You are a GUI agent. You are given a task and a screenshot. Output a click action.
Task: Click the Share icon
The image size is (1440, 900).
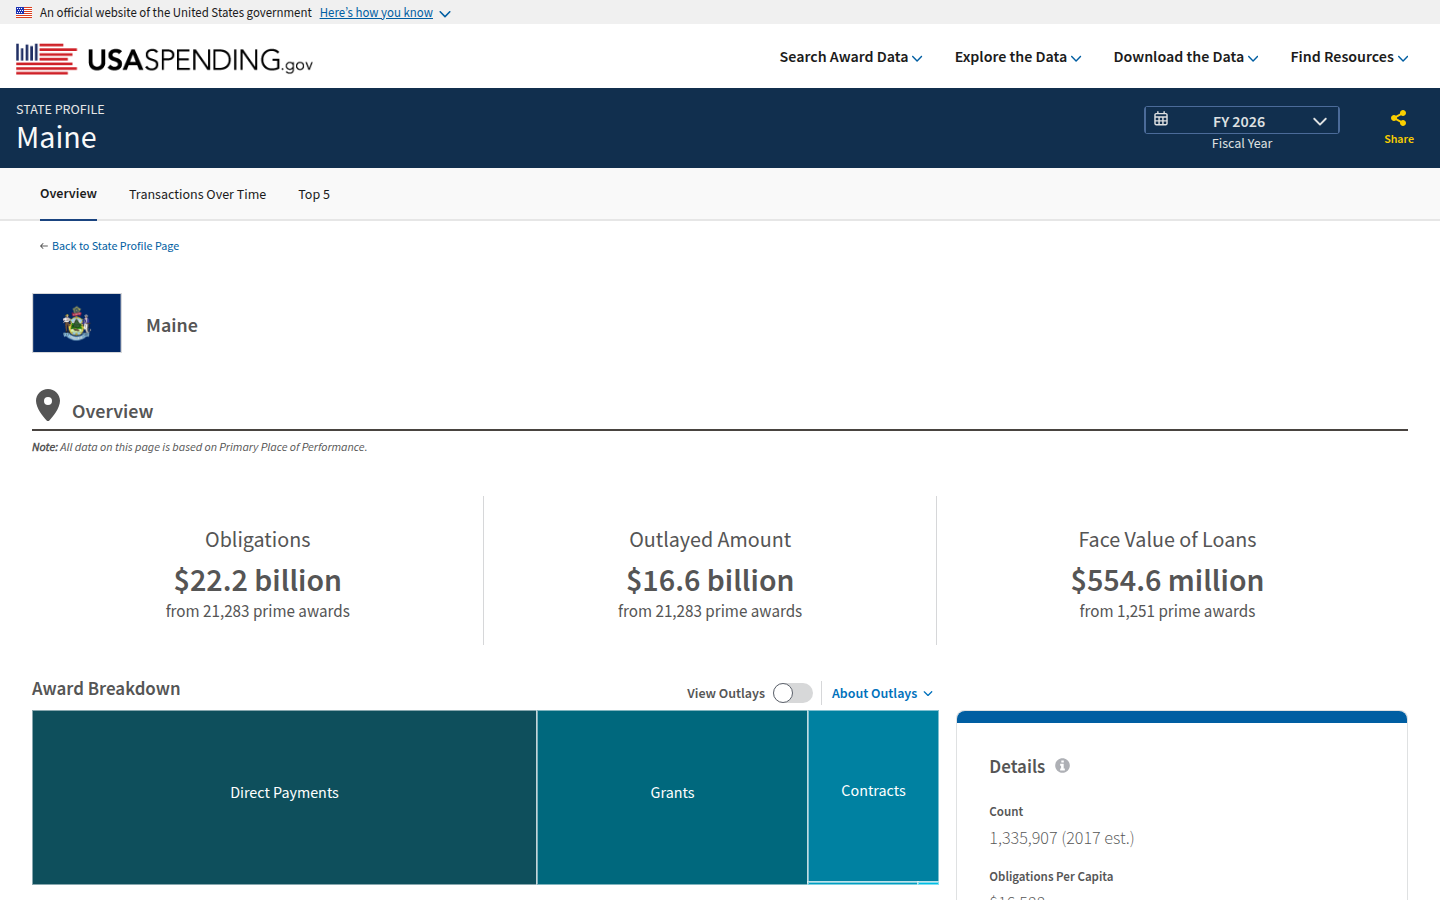pyautogui.click(x=1398, y=118)
